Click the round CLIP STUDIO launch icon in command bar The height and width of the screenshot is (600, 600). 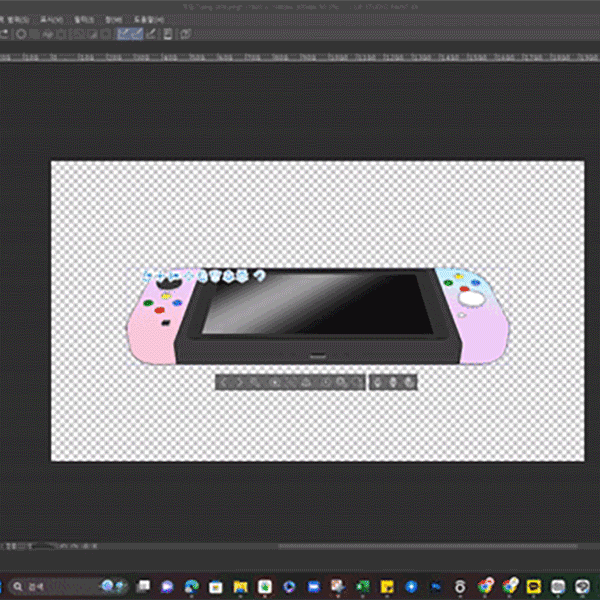21,34
